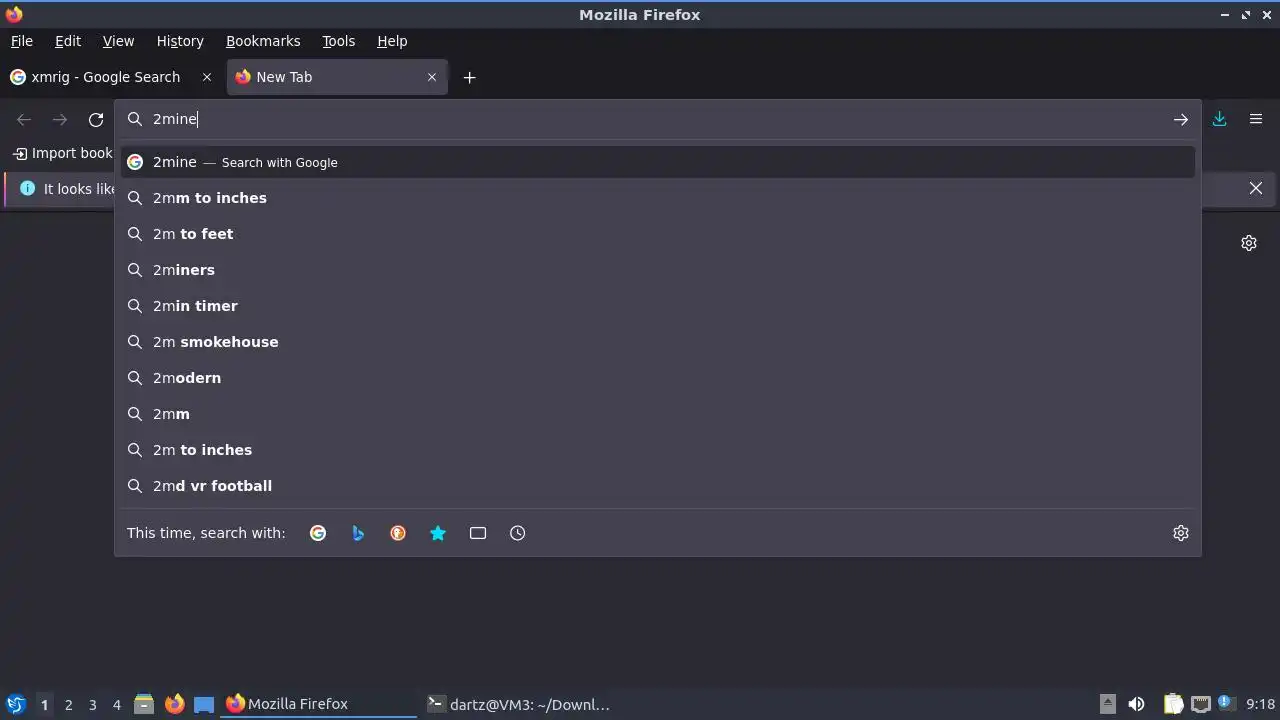1280x720 pixels.
Task: Switch to workspace 3 in taskbar
Action: point(92,705)
